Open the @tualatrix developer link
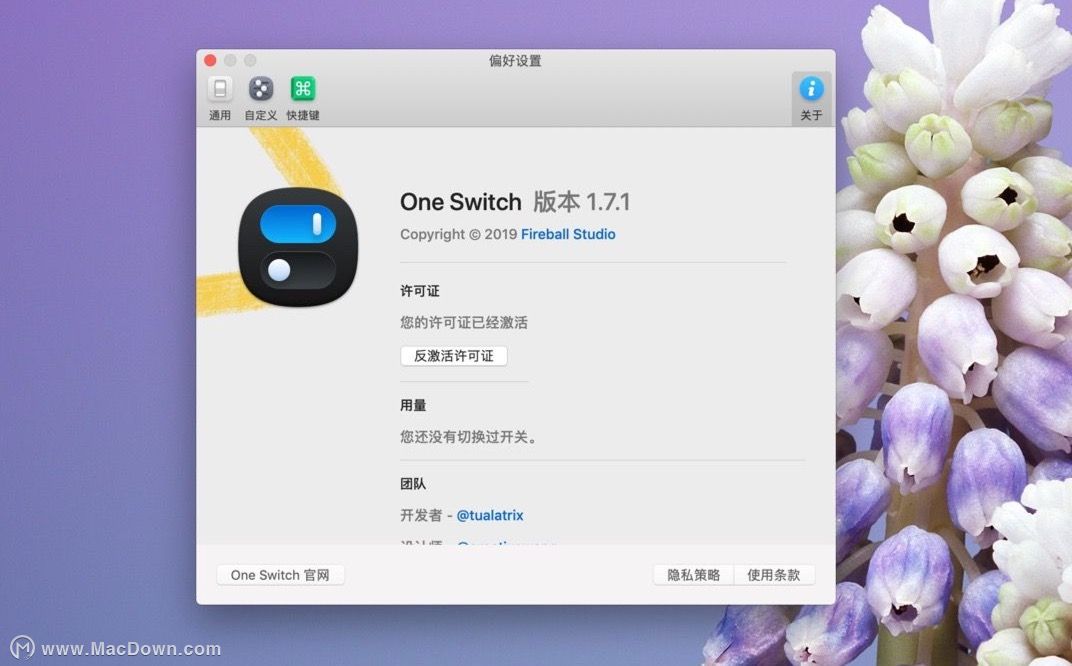 (490, 515)
